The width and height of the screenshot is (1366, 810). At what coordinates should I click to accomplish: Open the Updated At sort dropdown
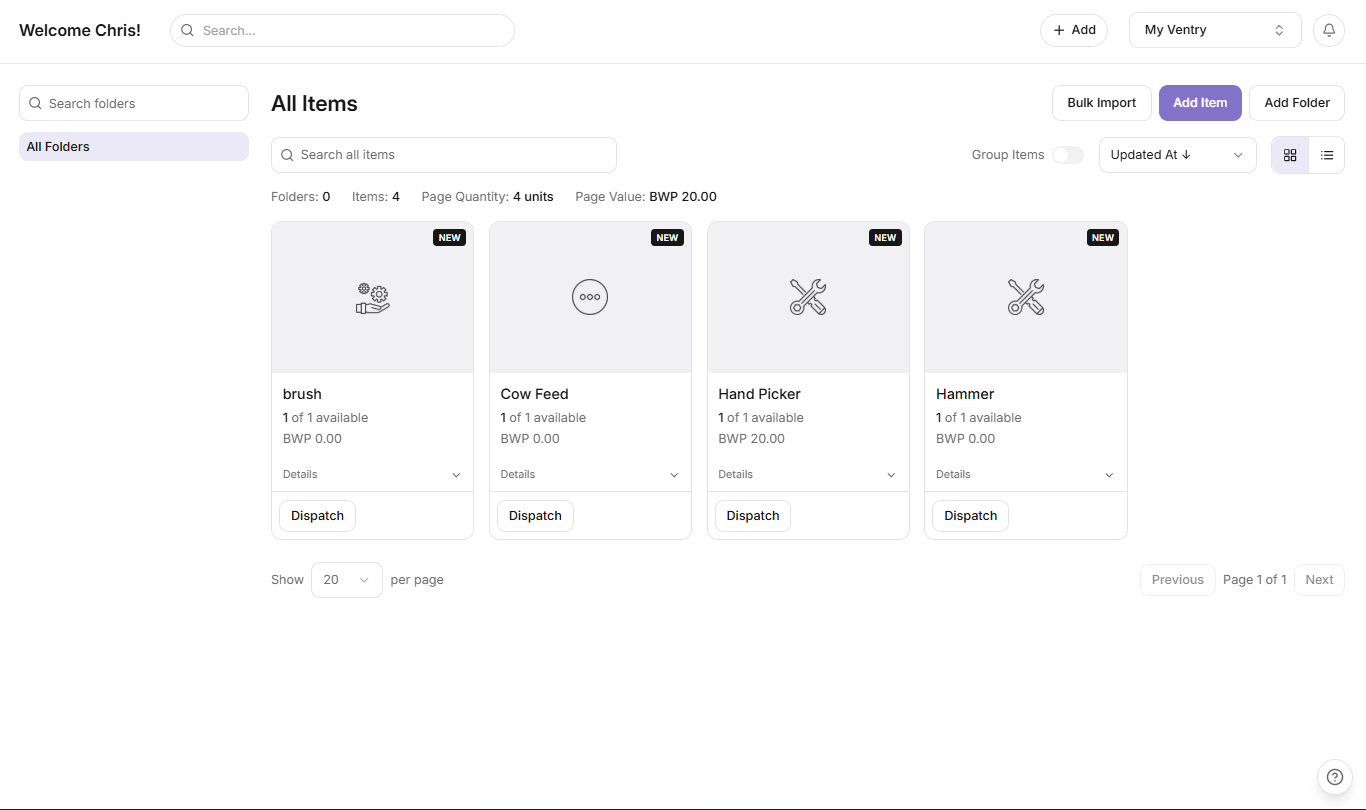pos(1178,155)
